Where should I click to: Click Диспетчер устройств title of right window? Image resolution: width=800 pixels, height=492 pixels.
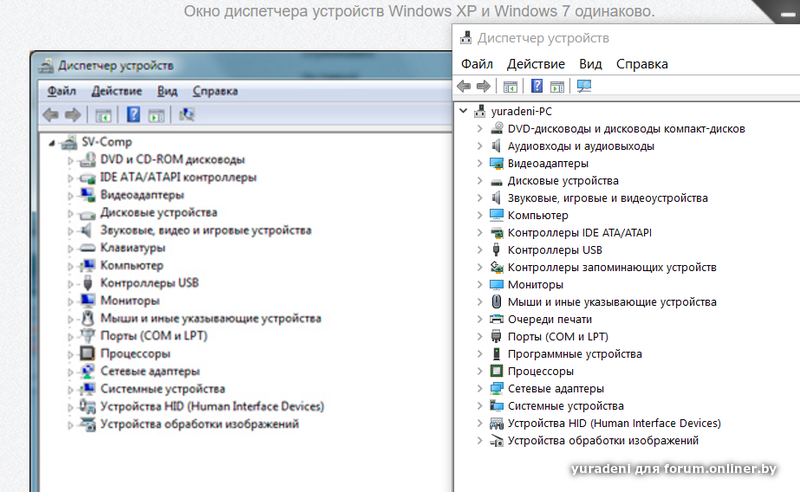(x=543, y=38)
